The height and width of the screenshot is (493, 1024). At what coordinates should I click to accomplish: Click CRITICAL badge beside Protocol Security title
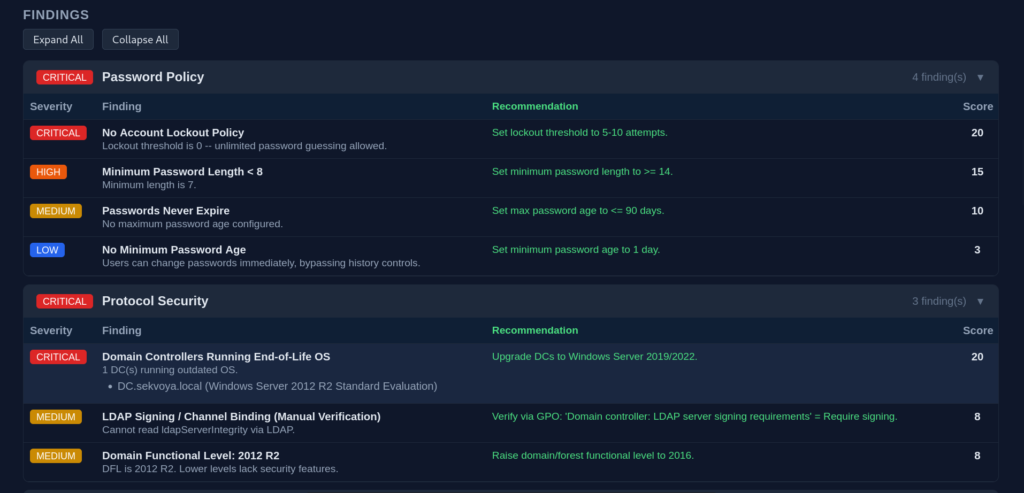tap(65, 301)
